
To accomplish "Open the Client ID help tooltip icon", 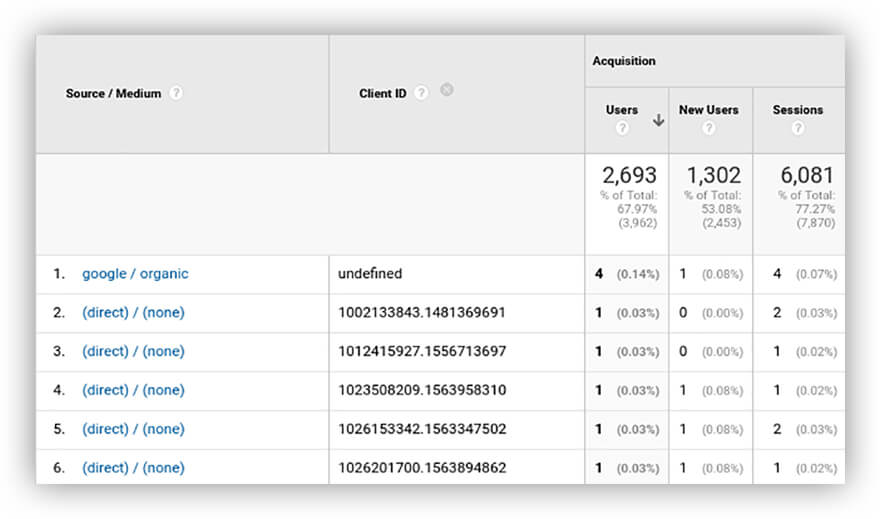I will coord(421,93).
